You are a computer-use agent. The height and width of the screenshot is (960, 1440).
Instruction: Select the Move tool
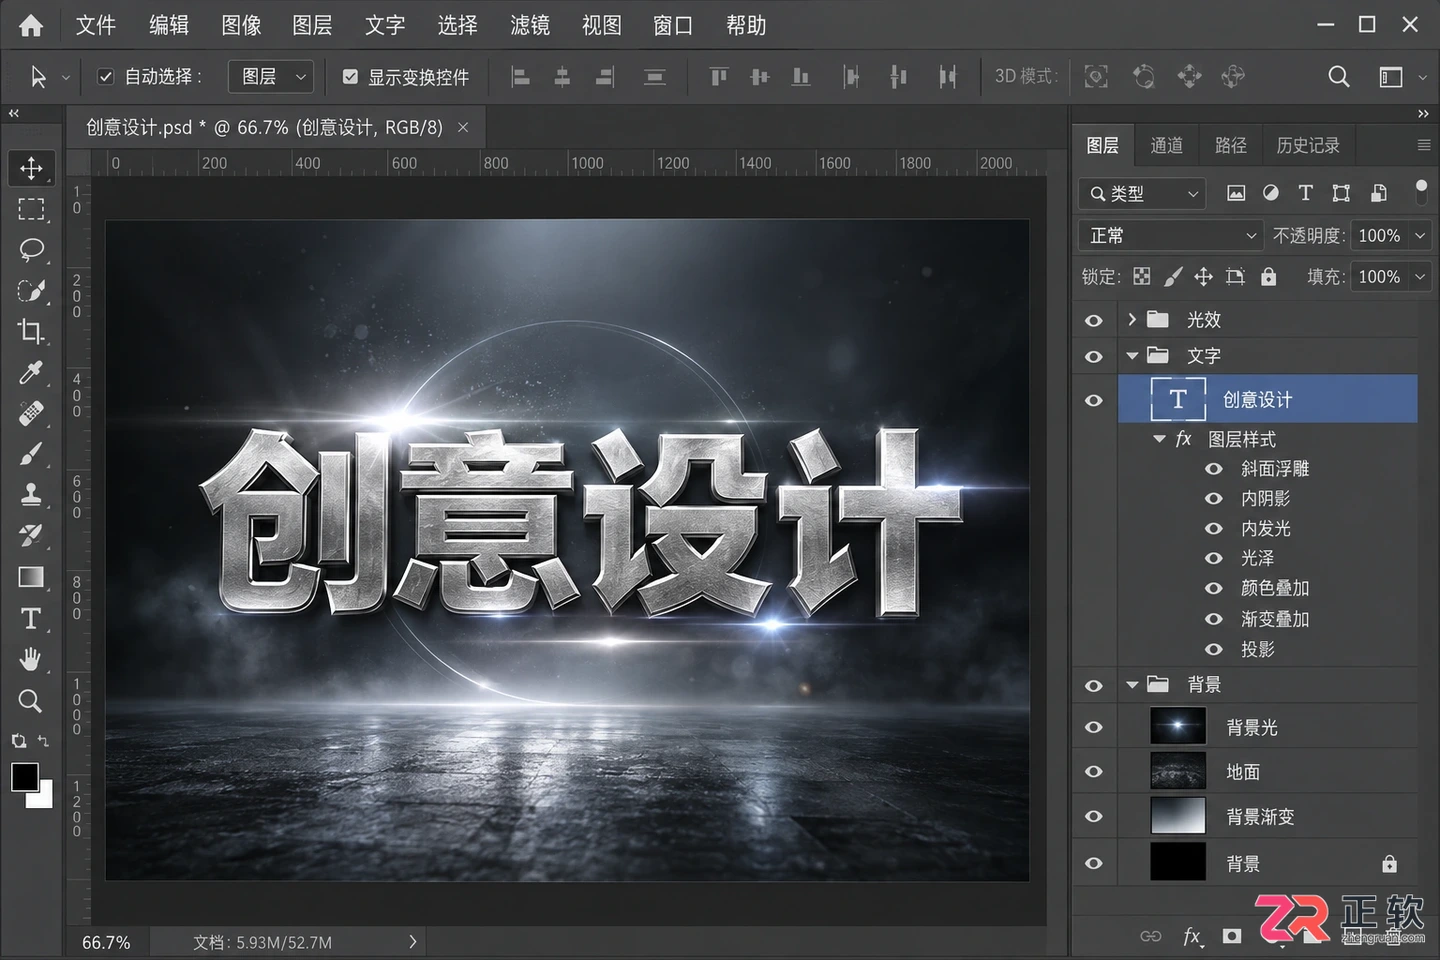click(x=31, y=168)
